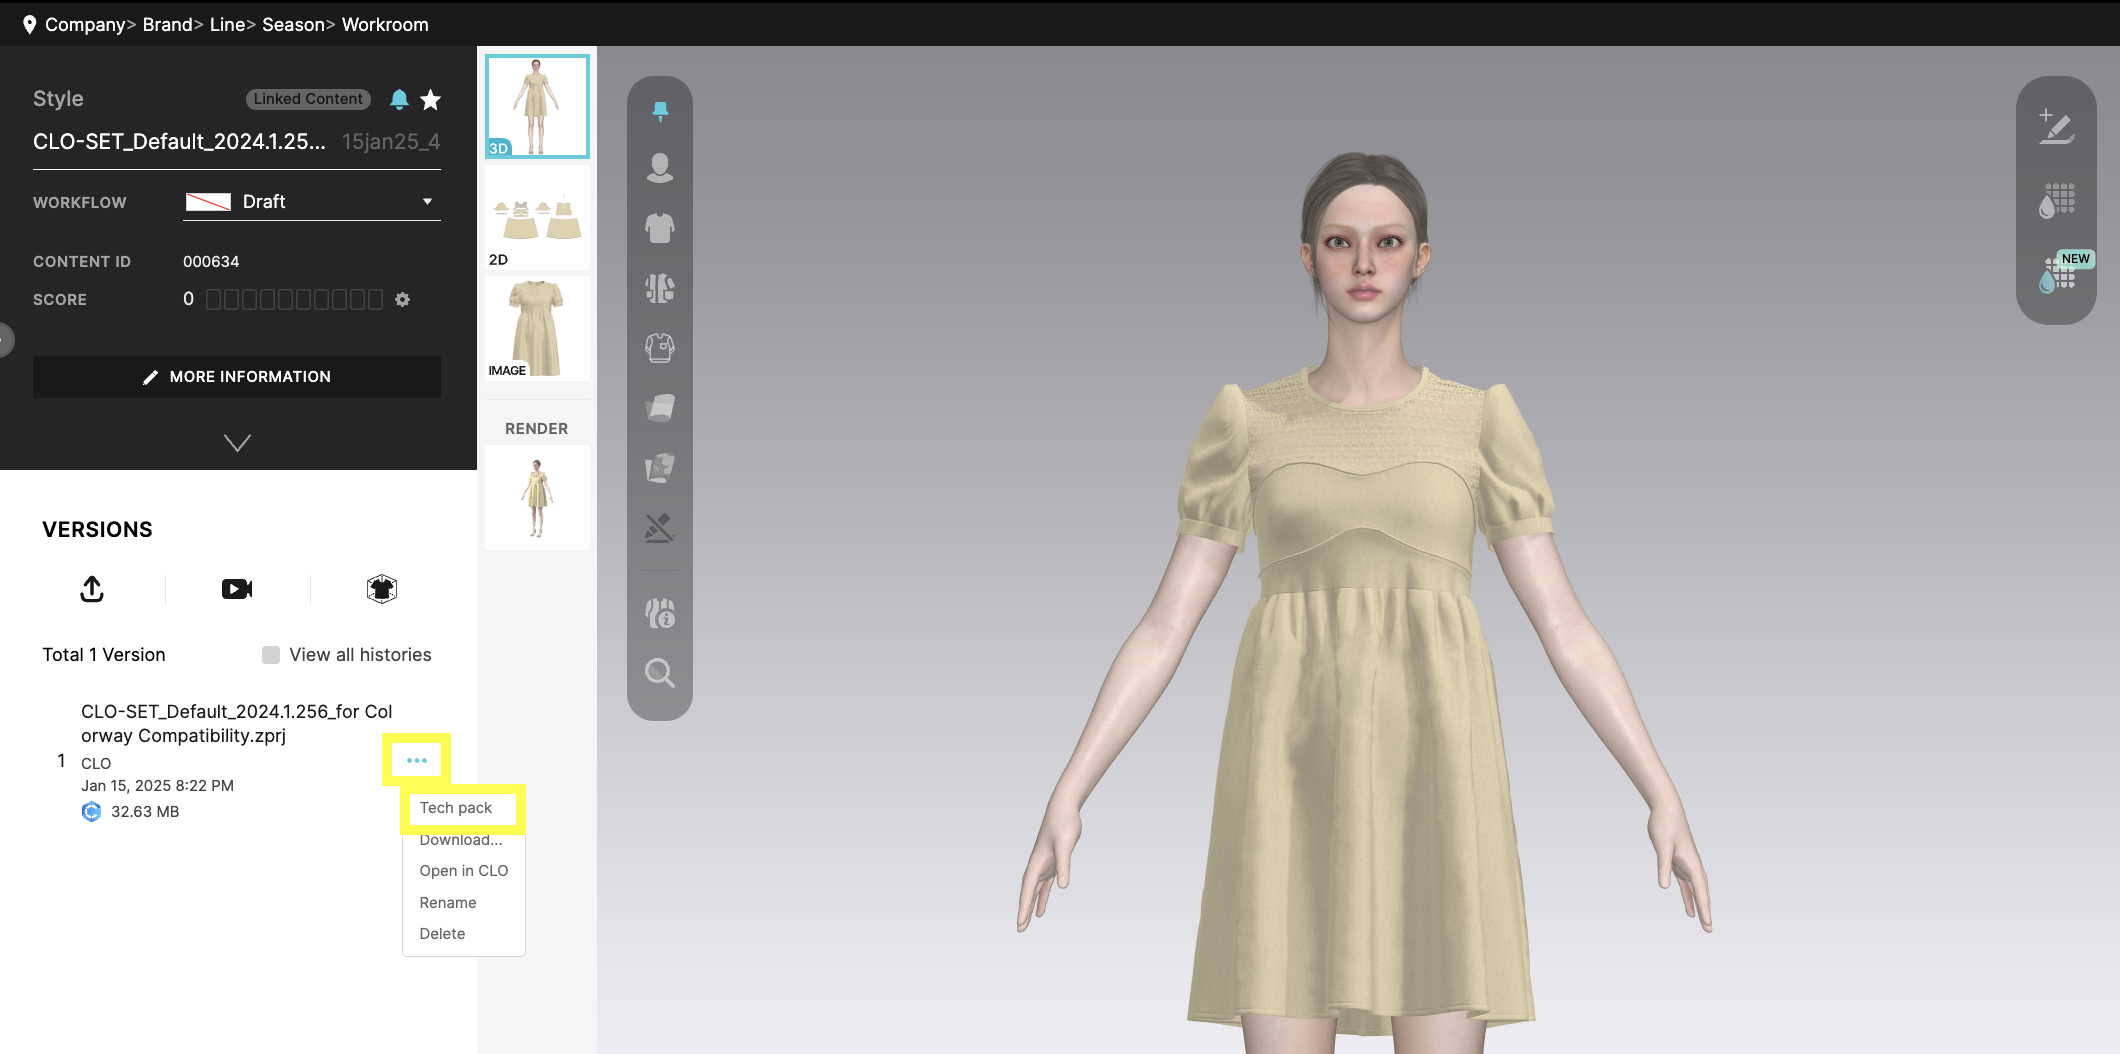Viewport: 2120px width, 1054px height.
Task: Choose Tech pack from the context menu
Action: click(x=456, y=808)
